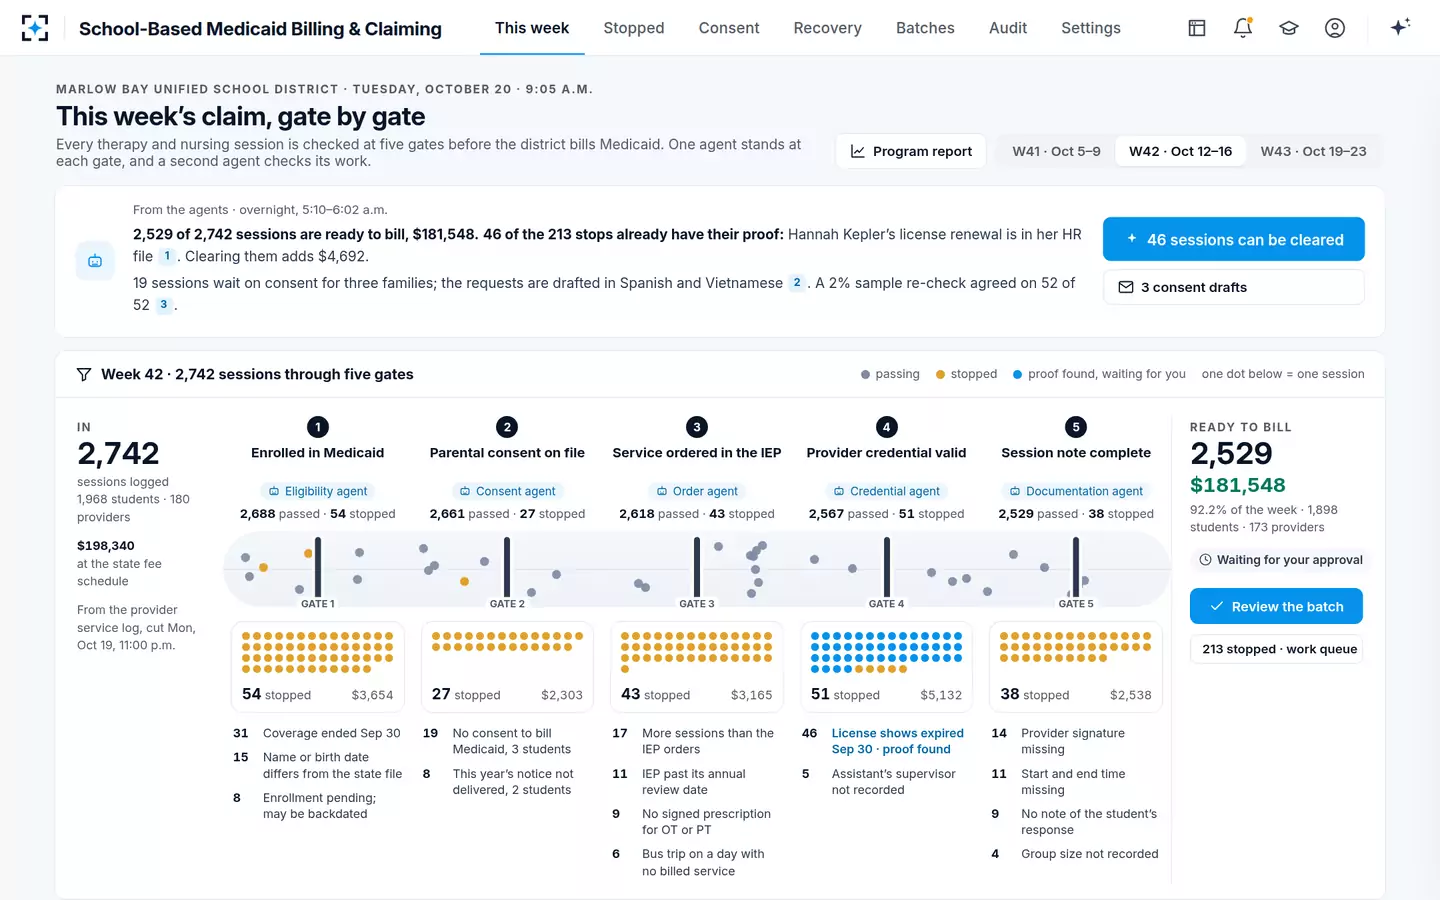Open License shows expired proof found link
The image size is (1440, 900).
click(x=897, y=741)
